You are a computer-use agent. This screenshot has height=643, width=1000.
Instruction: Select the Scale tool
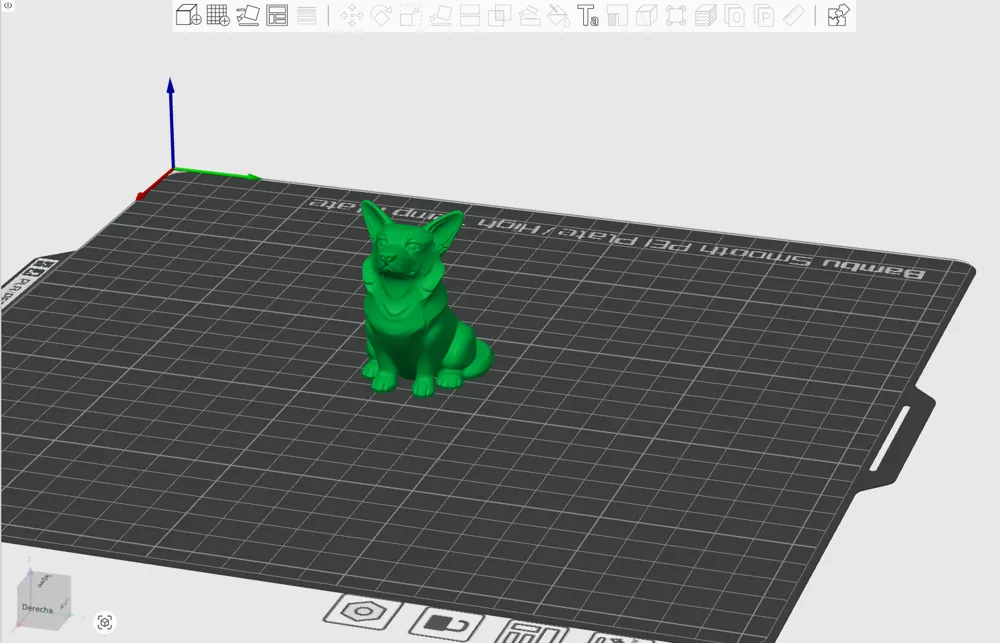click(410, 16)
